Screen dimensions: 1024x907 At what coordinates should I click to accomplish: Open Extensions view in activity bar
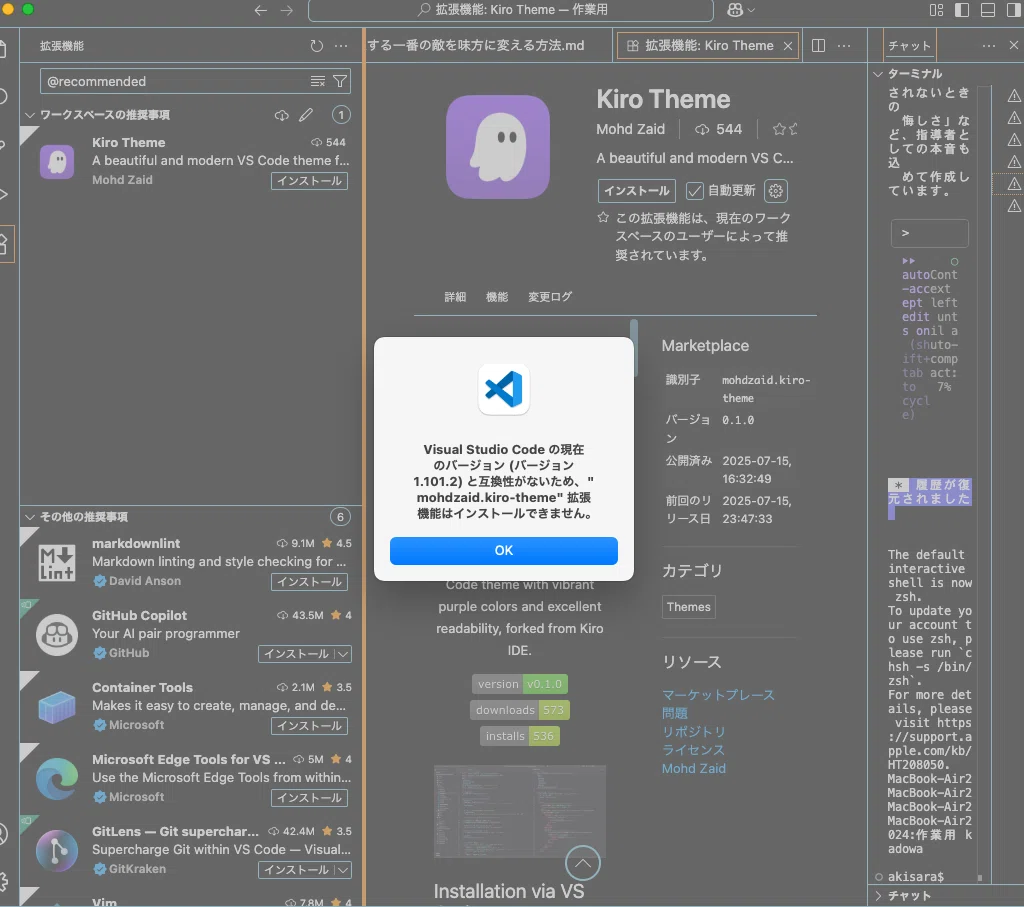click(x=5, y=244)
